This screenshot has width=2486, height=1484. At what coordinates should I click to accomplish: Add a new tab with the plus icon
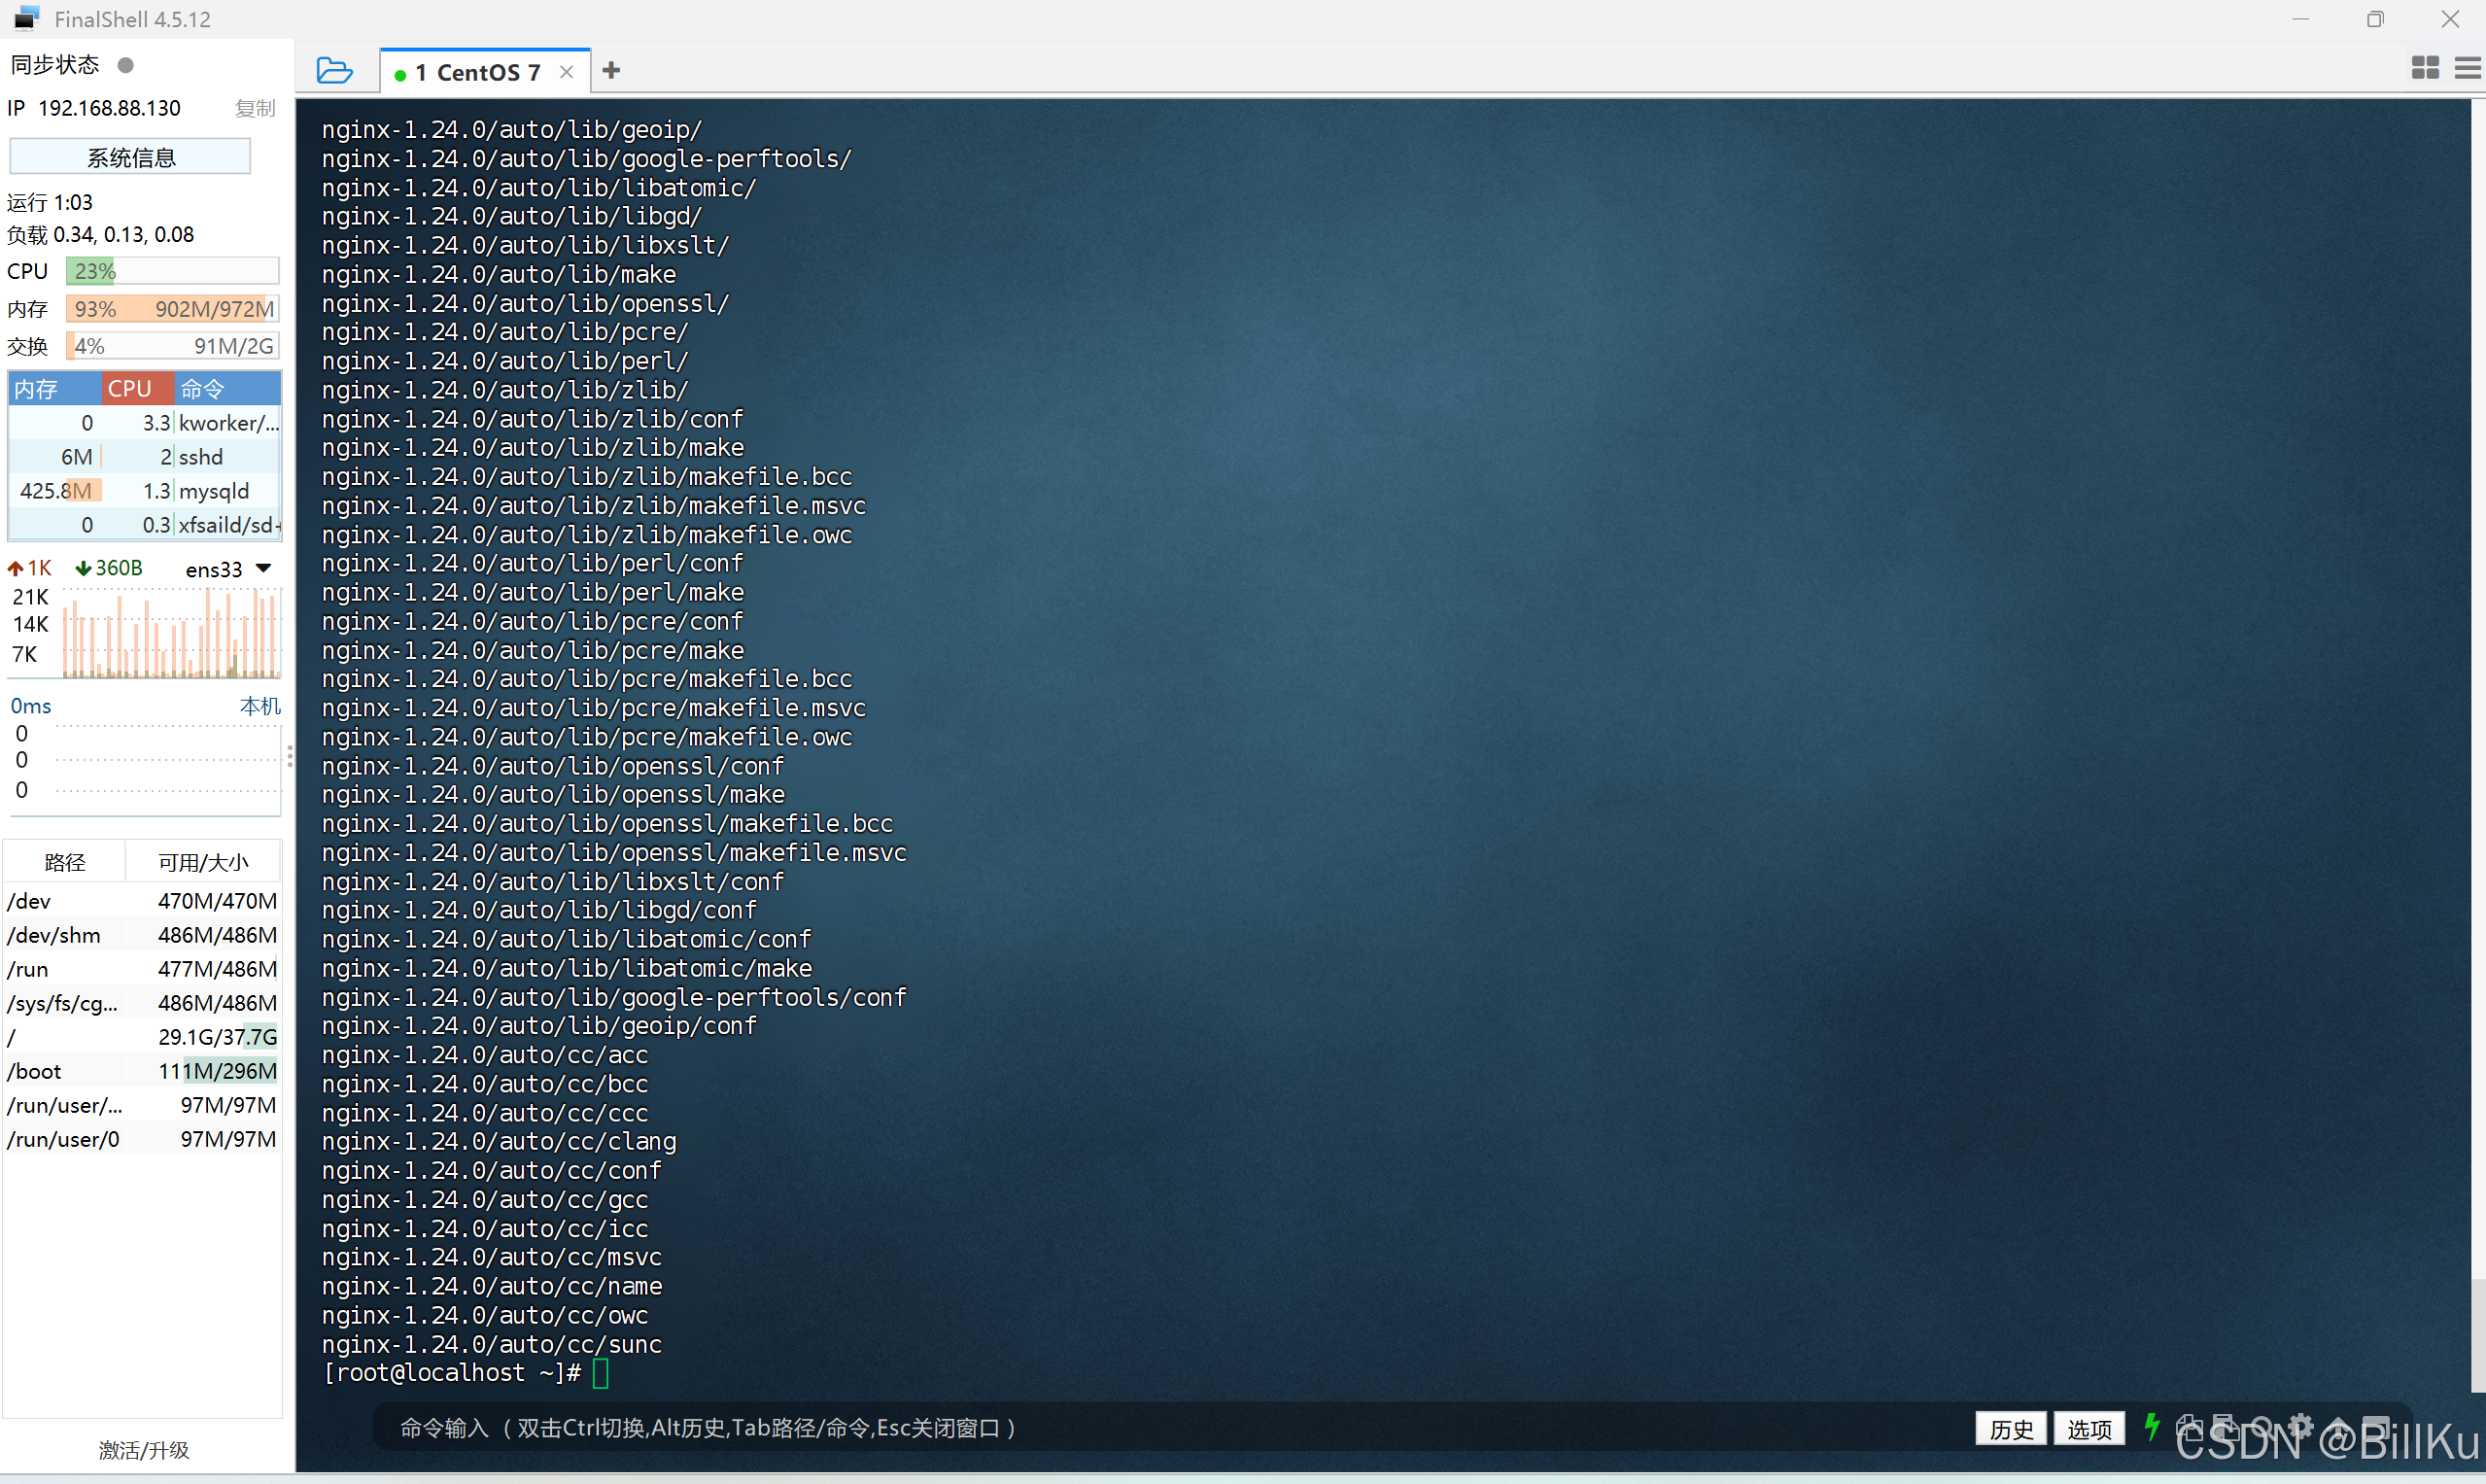[x=612, y=70]
